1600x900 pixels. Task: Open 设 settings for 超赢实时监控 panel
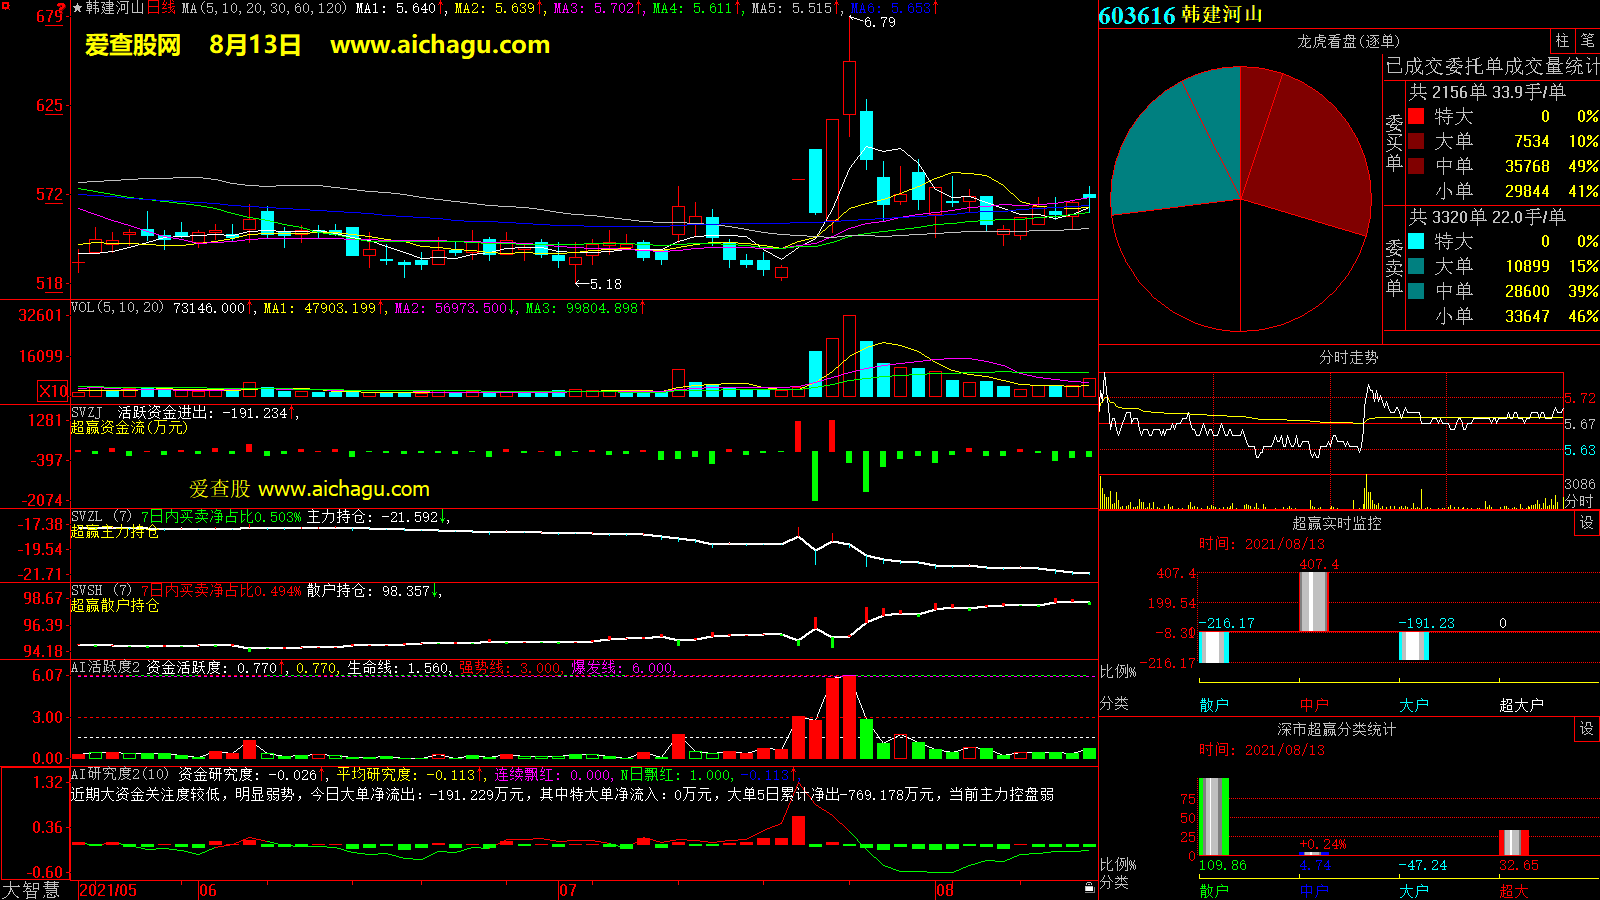pyautogui.click(x=1586, y=523)
